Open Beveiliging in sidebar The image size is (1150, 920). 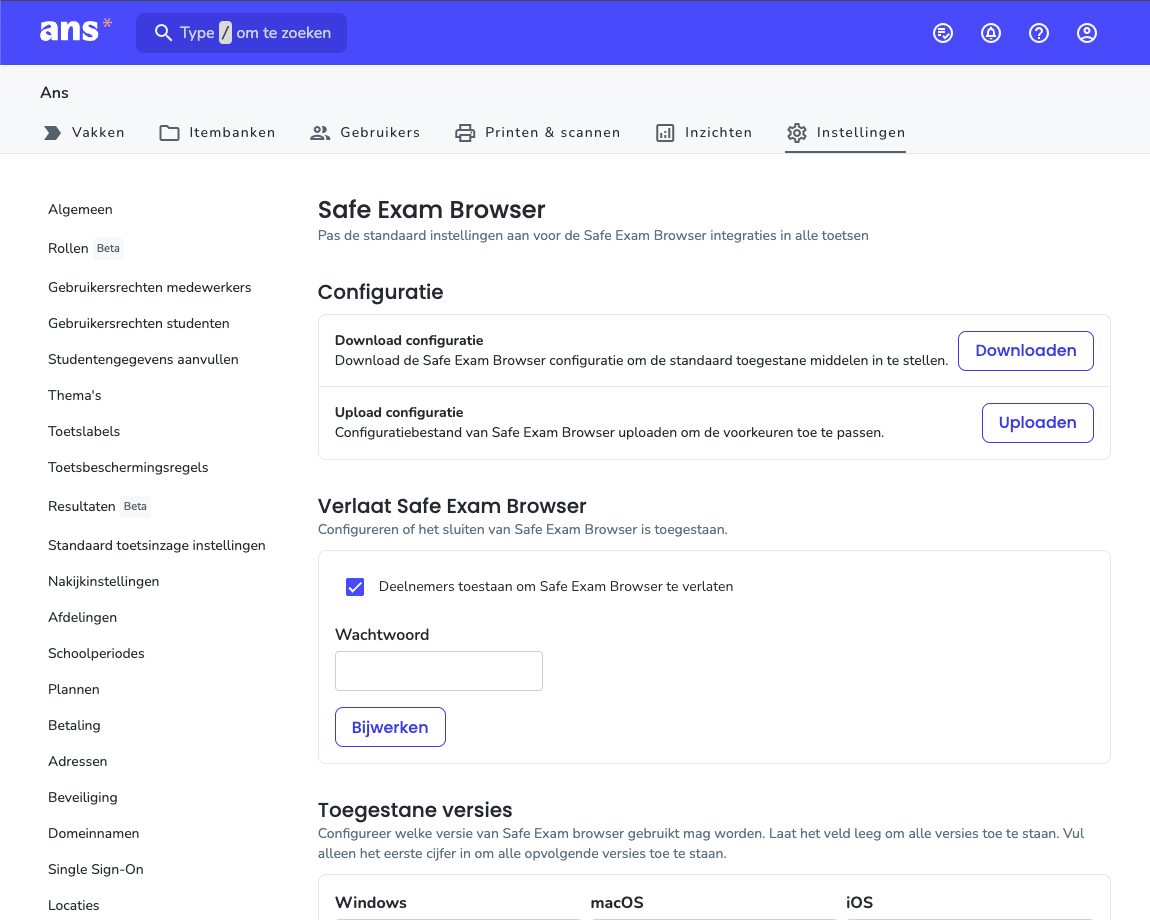83,797
